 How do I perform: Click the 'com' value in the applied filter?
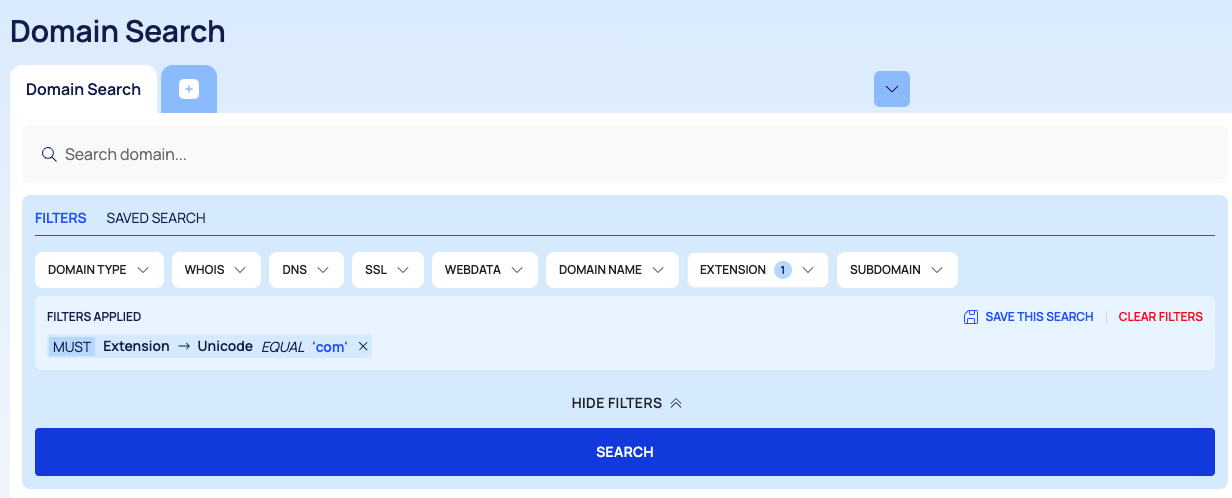(x=330, y=347)
